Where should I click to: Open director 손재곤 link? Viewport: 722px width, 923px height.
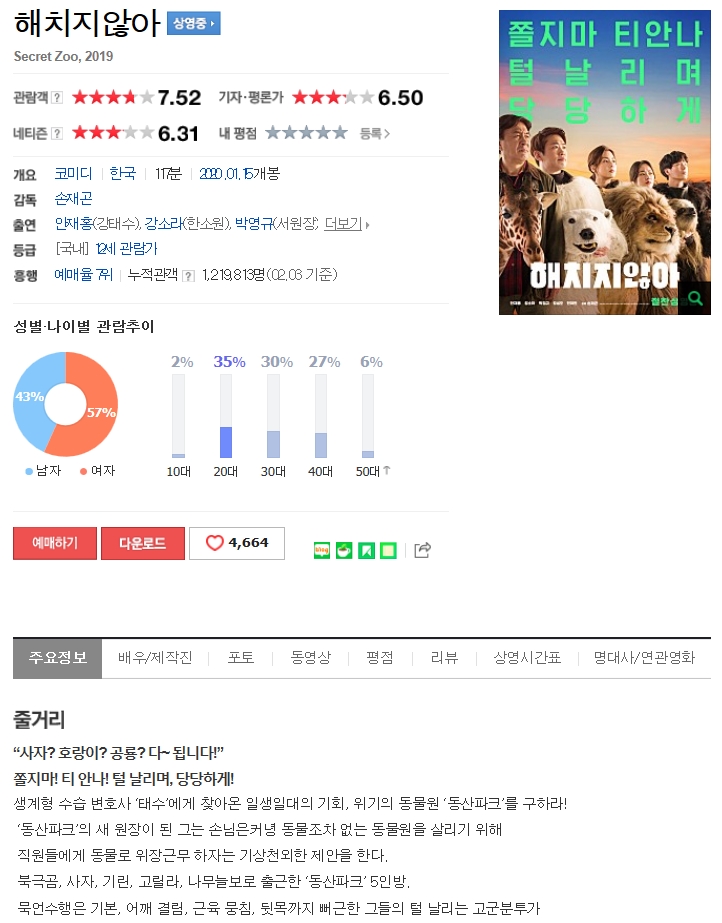(x=74, y=199)
